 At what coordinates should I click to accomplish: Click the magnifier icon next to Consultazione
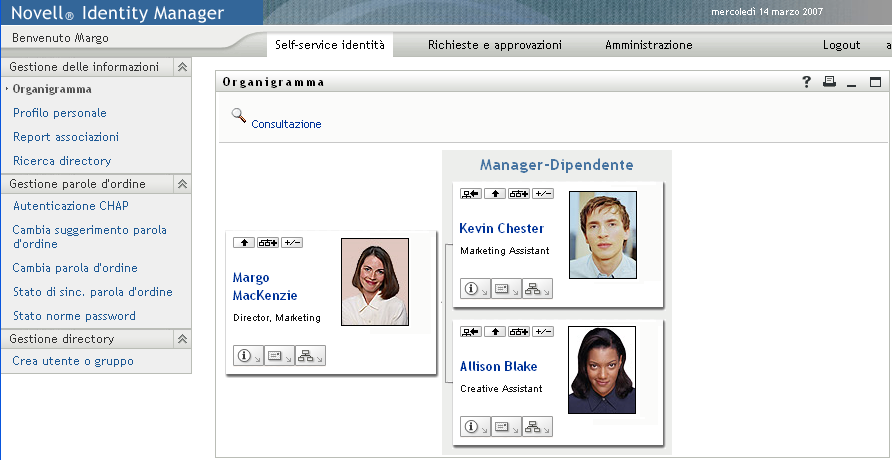coord(238,115)
